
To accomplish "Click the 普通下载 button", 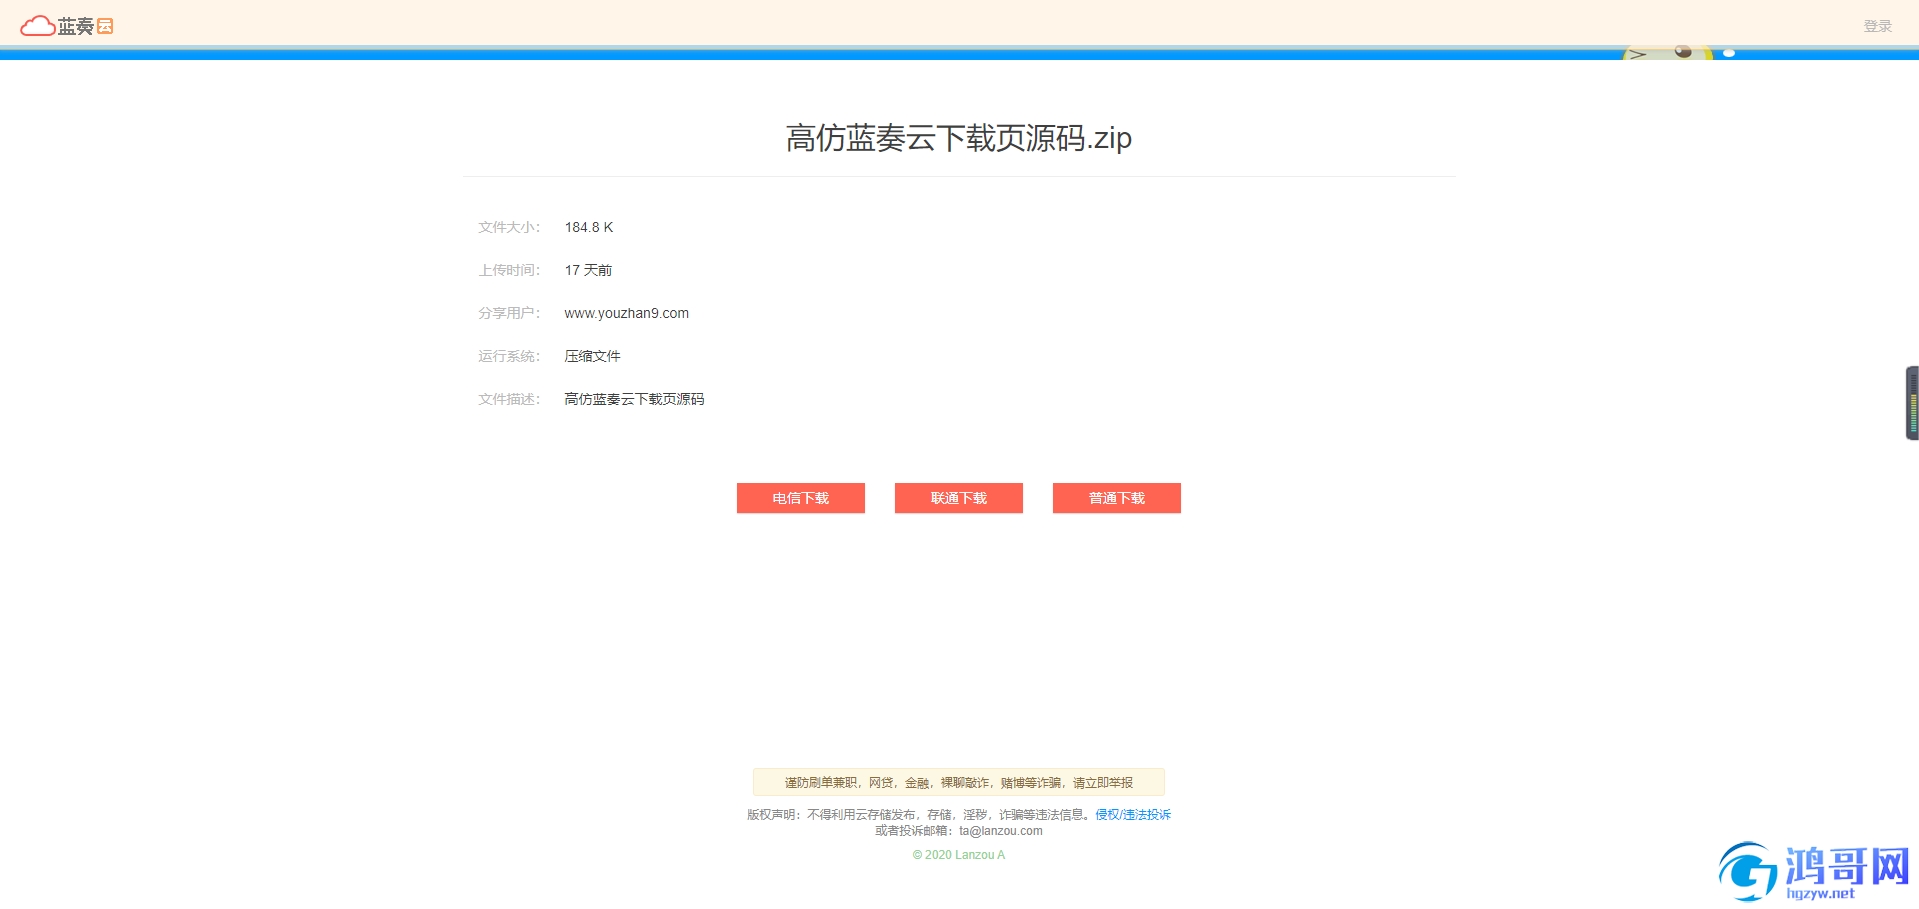I will 1116,498.
